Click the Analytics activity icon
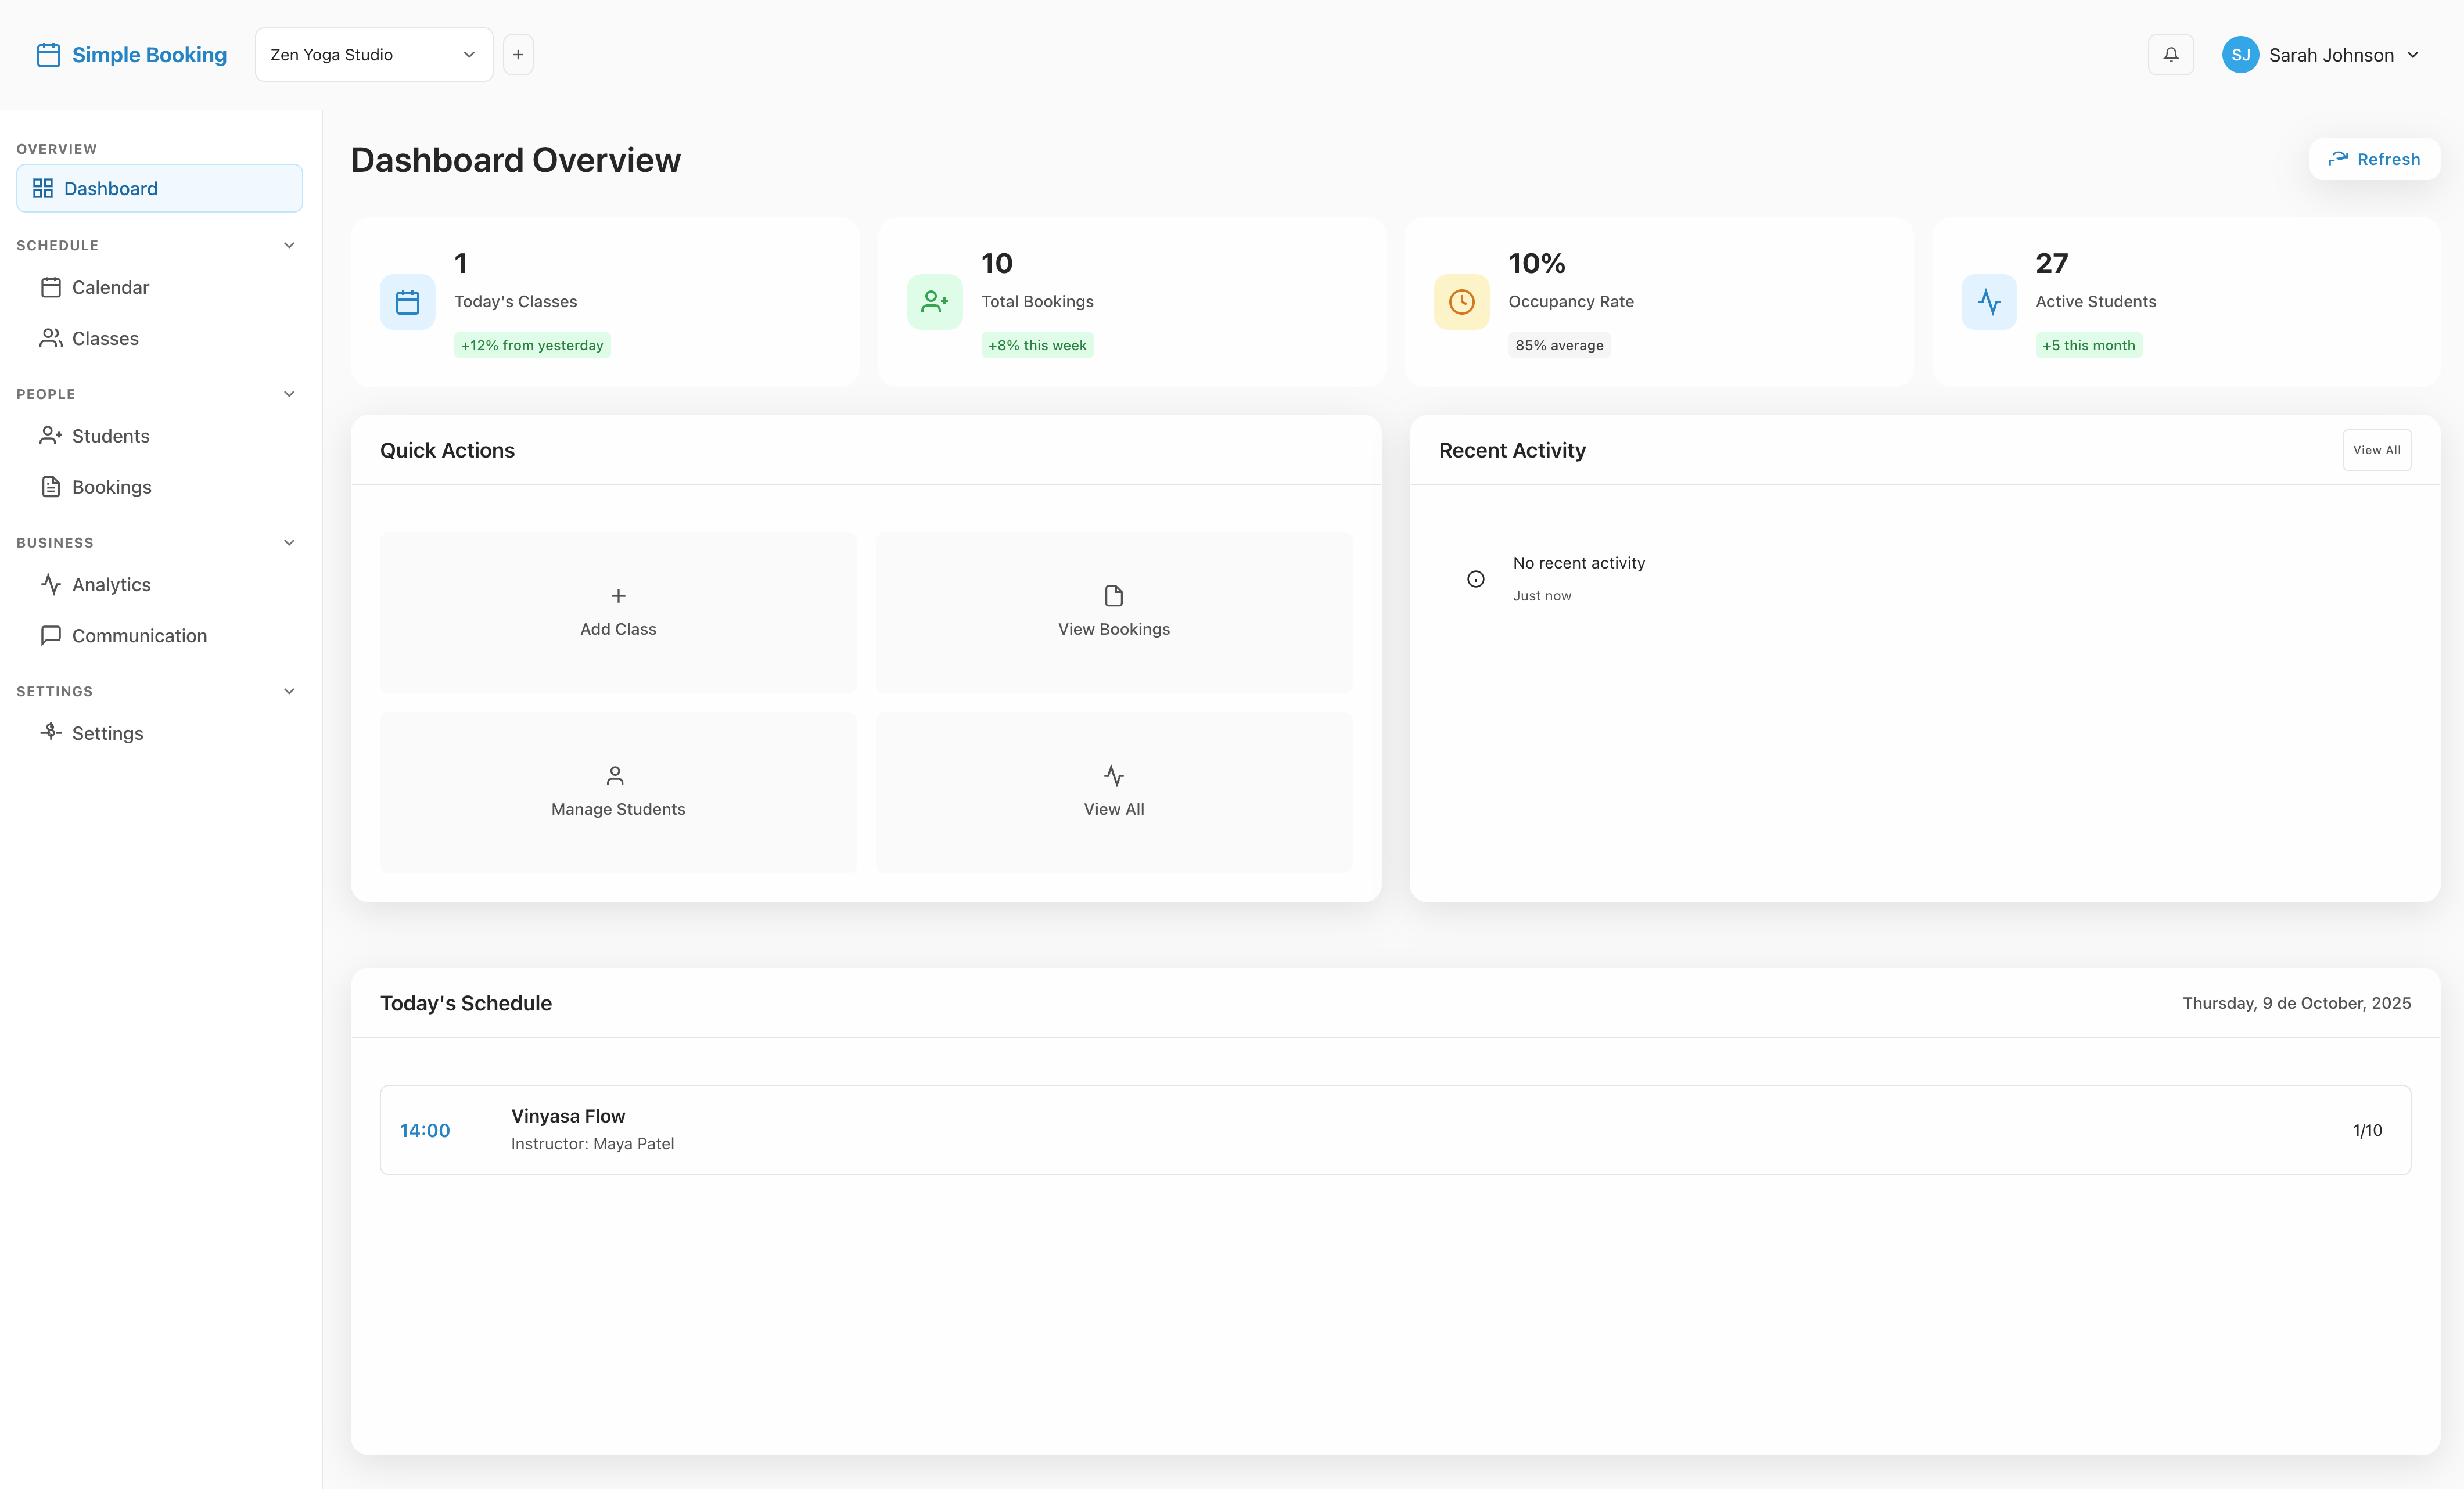The height and width of the screenshot is (1489, 2464). point(51,584)
